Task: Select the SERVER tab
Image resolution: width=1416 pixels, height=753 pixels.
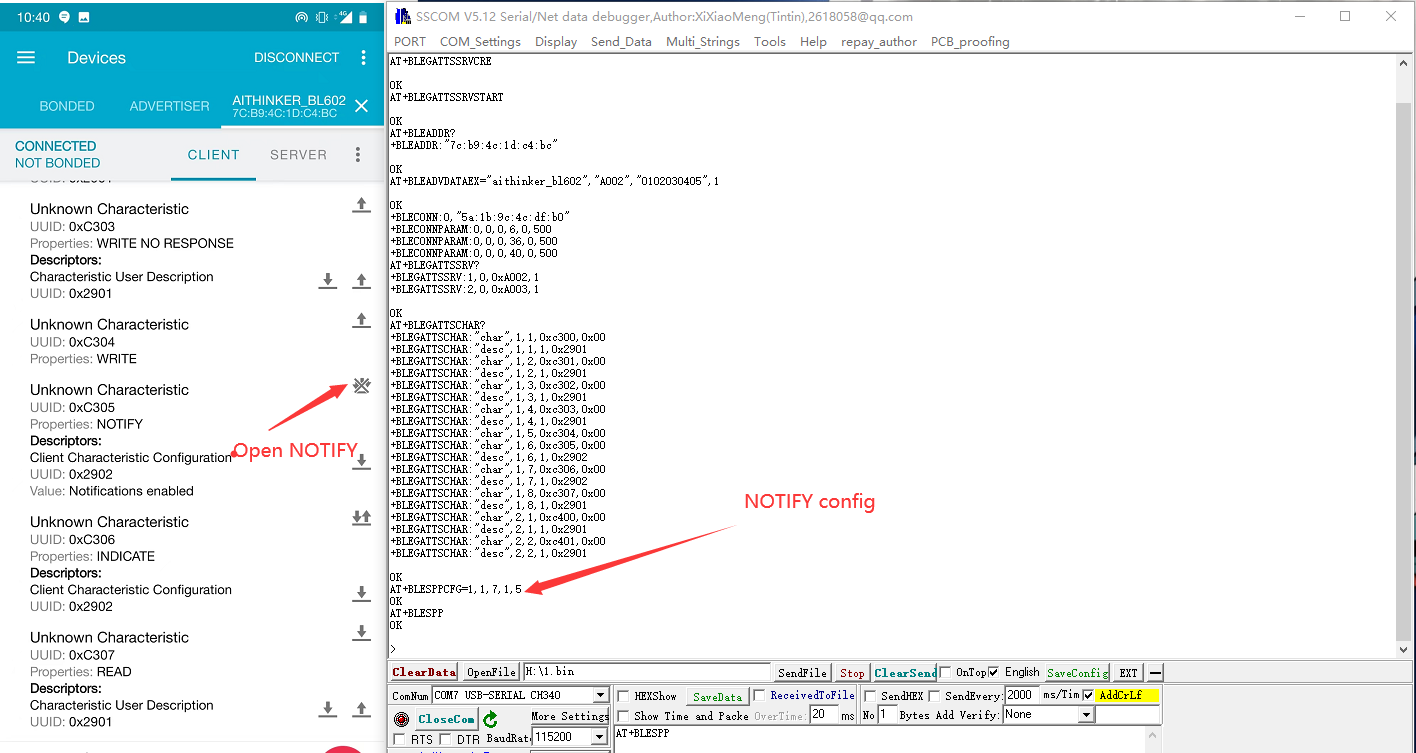Action: tap(298, 155)
